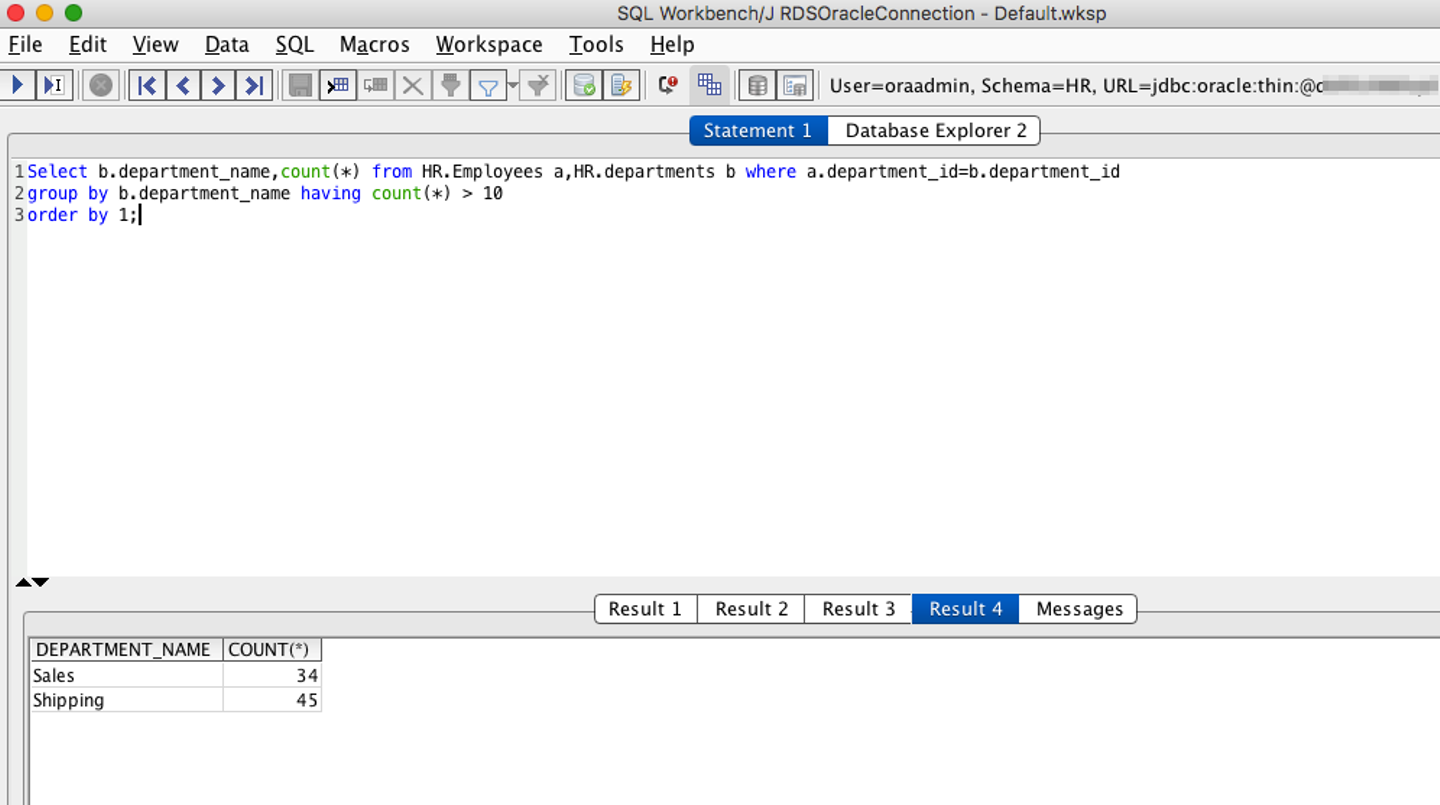Click the yellow minimize window button

(x=44, y=13)
